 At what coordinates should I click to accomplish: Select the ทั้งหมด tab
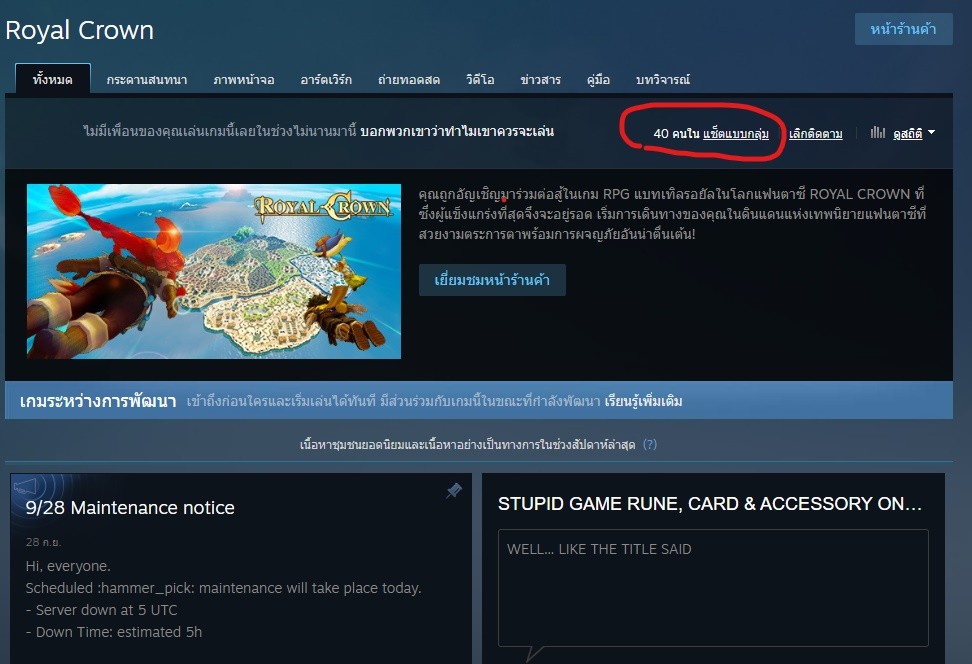click(53, 79)
